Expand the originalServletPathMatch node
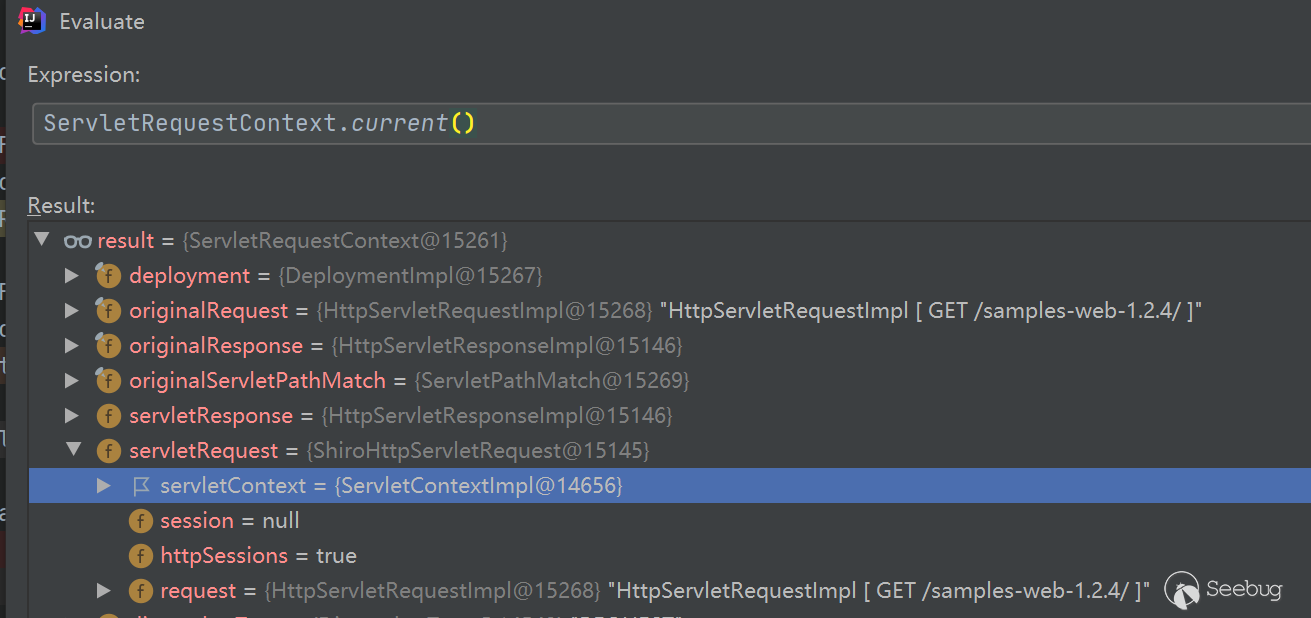Image resolution: width=1311 pixels, height=618 pixels. (72, 381)
